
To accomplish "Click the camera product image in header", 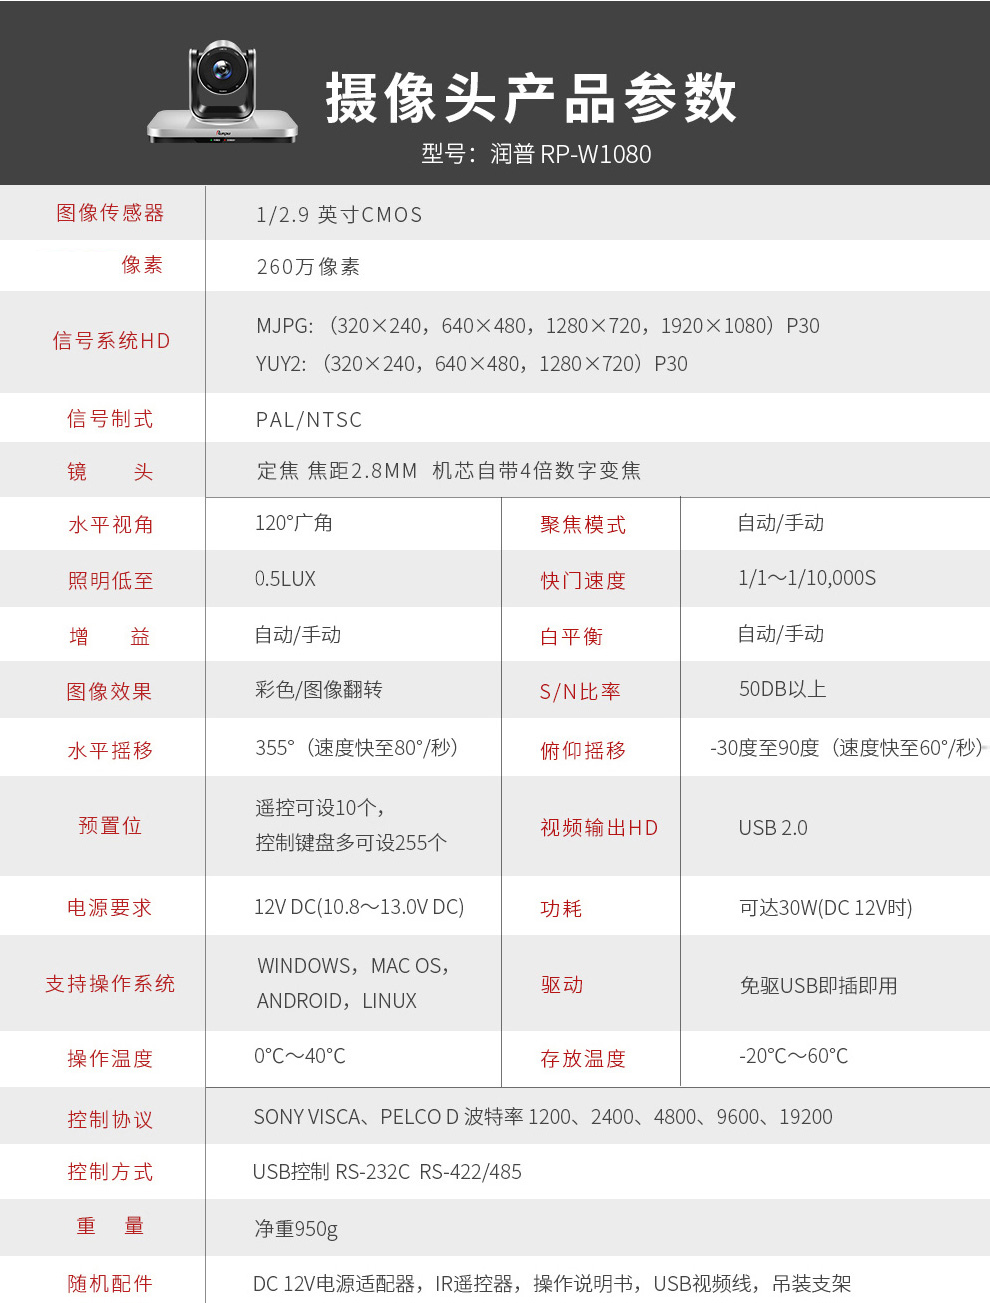I will point(222,92).
